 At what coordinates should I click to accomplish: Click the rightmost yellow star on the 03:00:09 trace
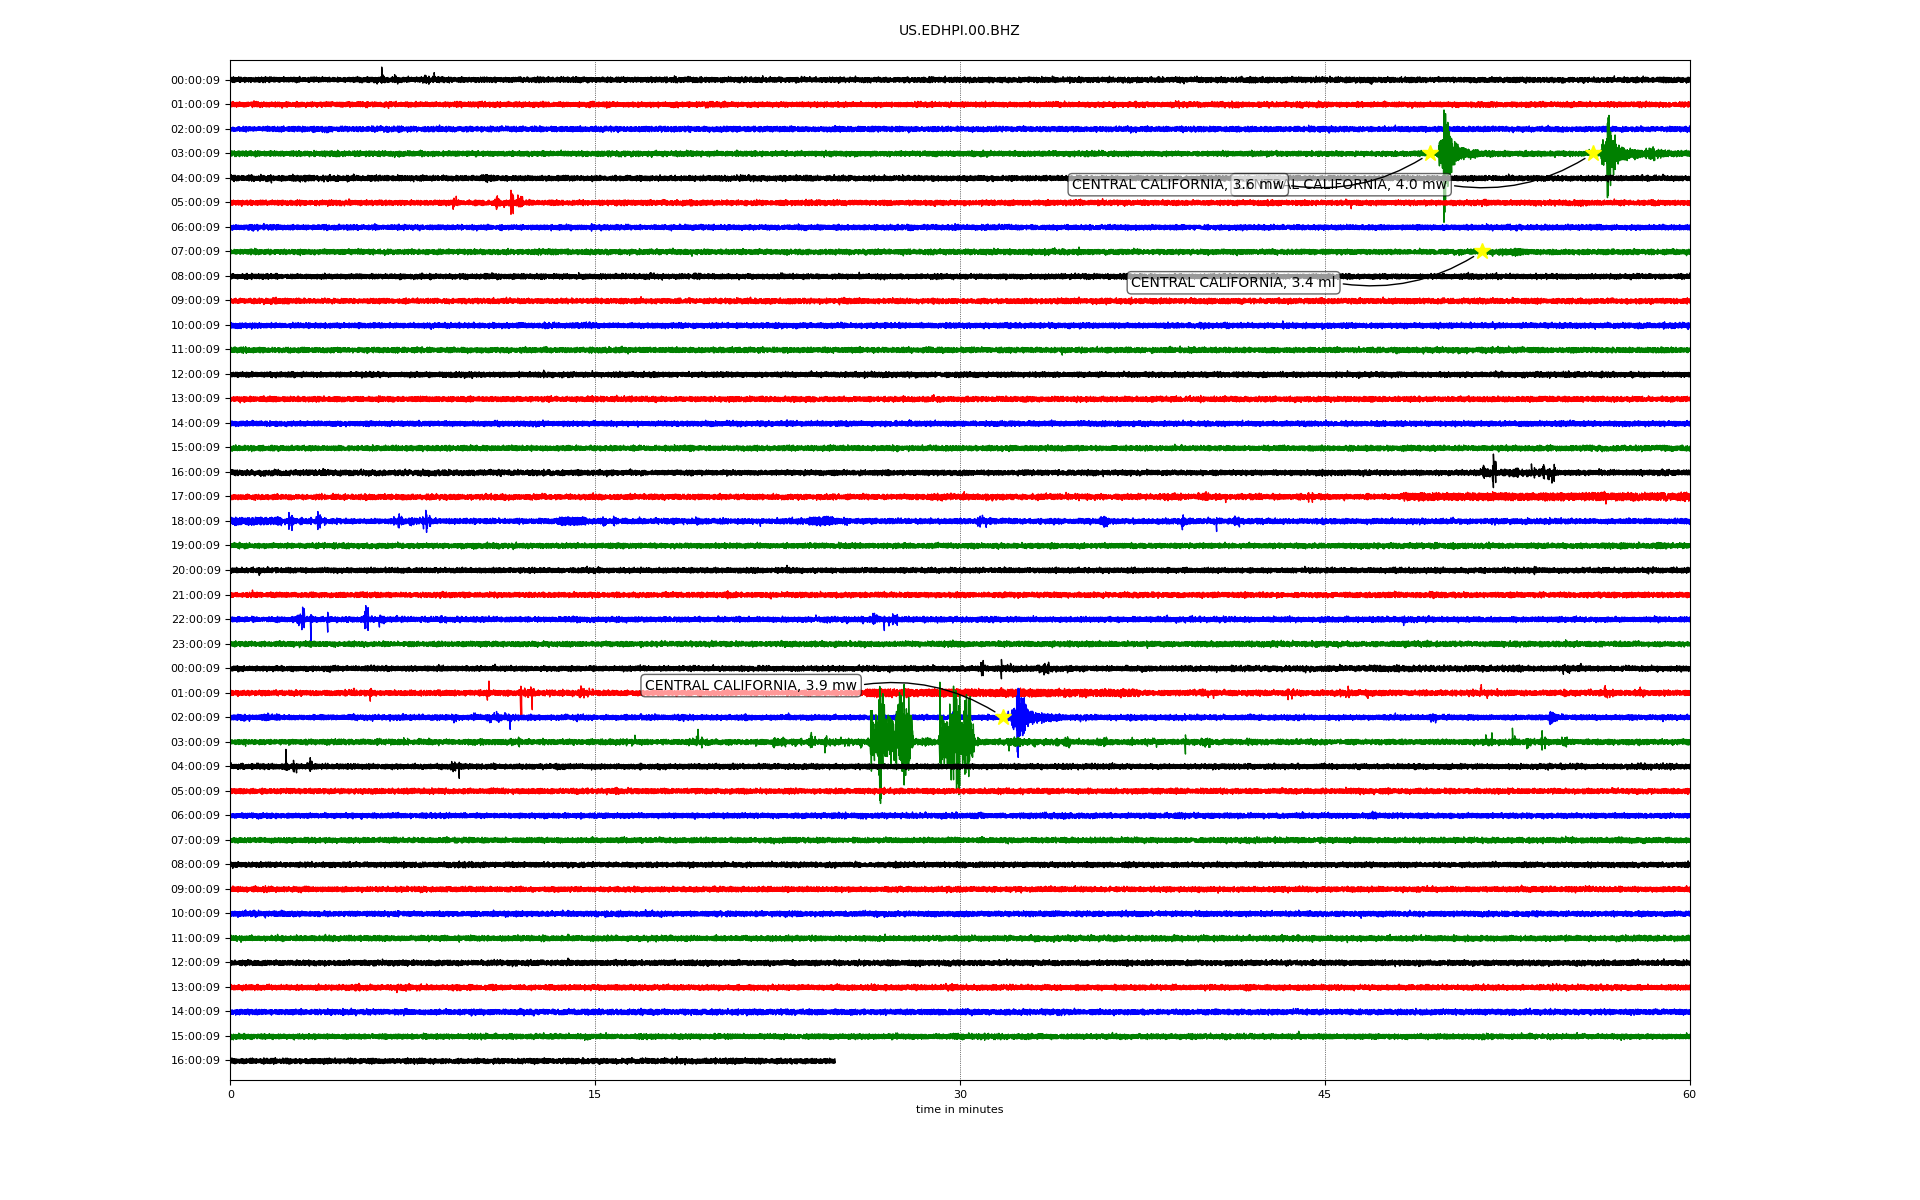coord(1593,153)
